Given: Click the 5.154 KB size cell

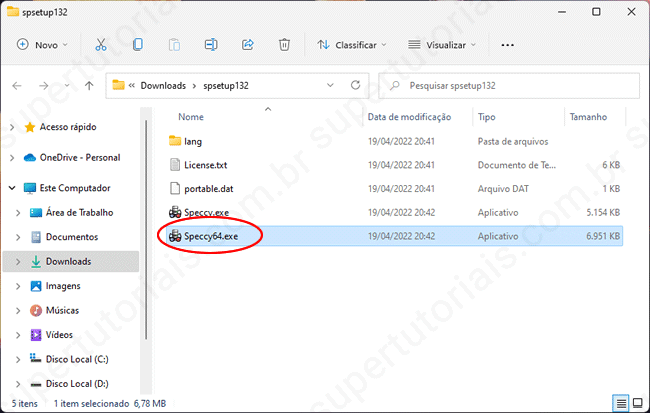Looking at the screenshot, I should pos(603,212).
